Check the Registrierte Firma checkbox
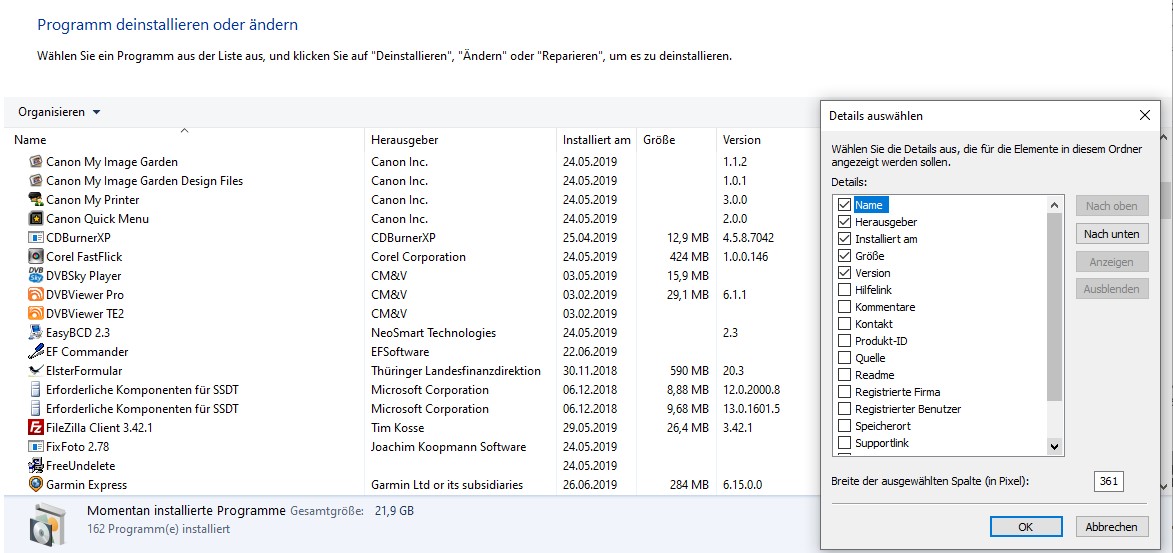1173x553 pixels. (845, 392)
